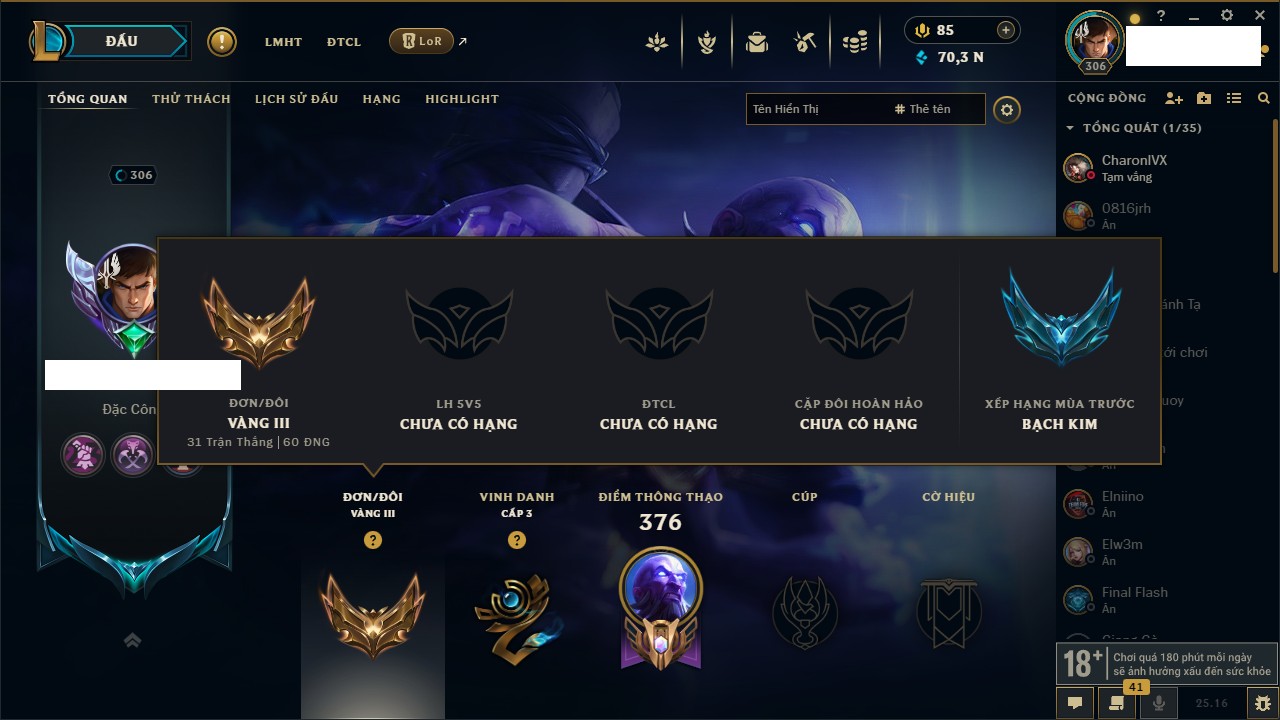Image resolution: width=1280 pixels, height=720 pixels.
Task: Open the THỬ THÁCH tab
Action: 191,99
